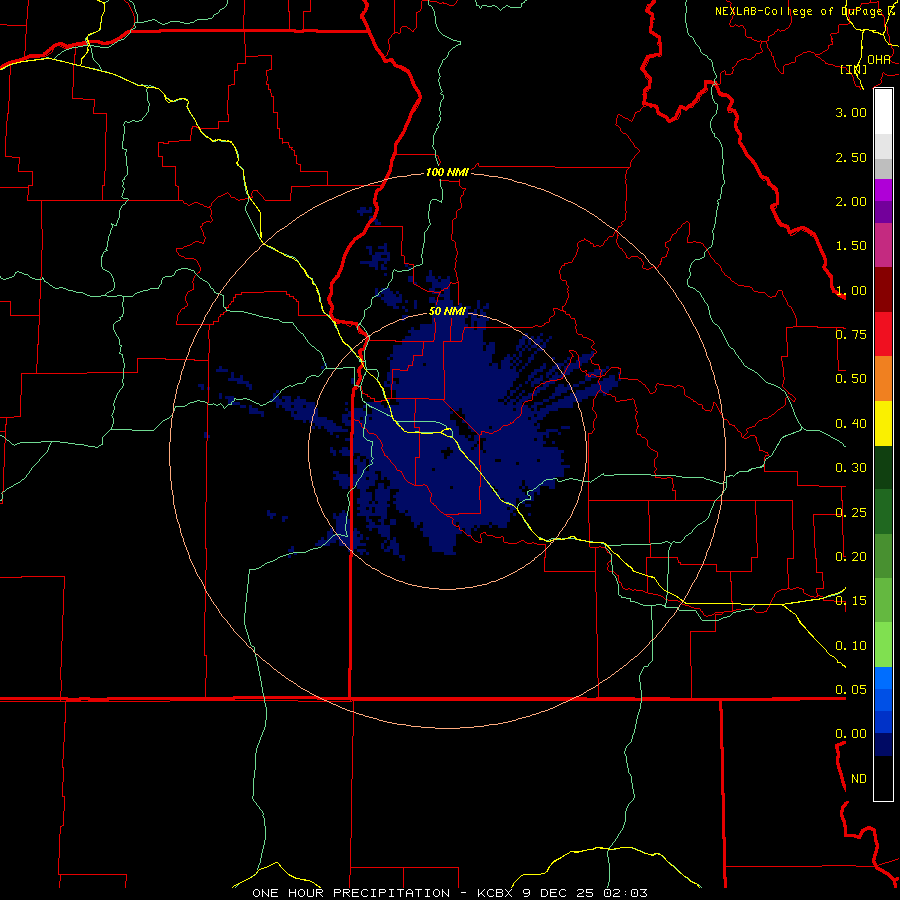Click the "[IN]" units label
Screen dimensions: 900x900
854,69
